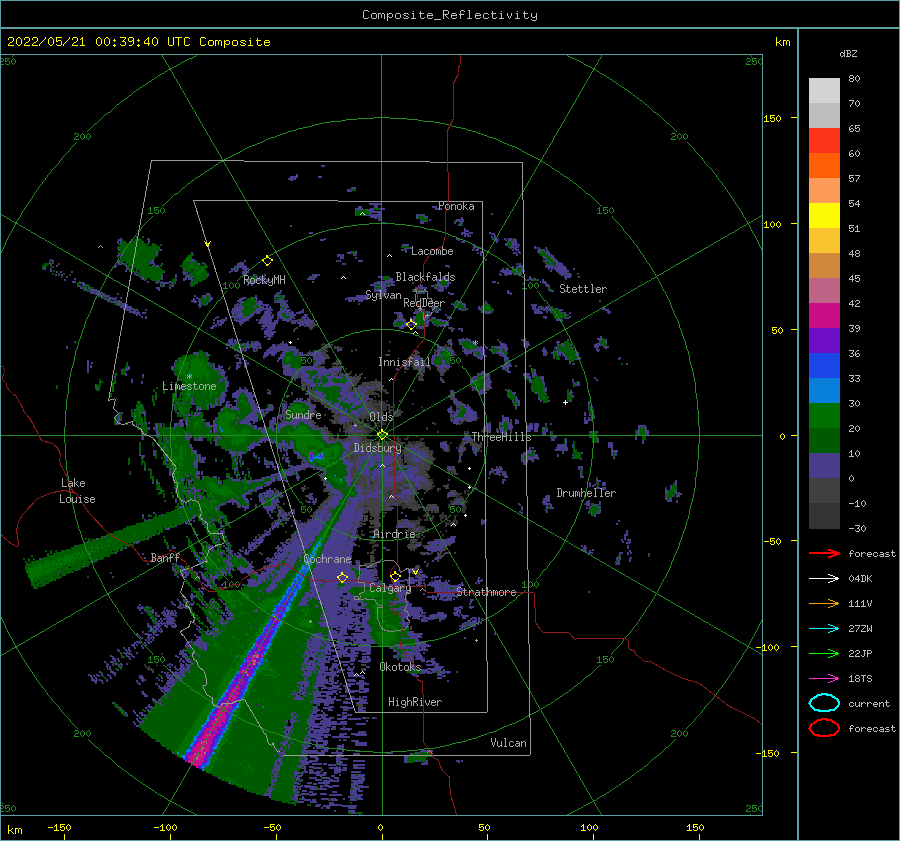Viewport: 900px width, 841px height.
Task: Click the magenta 18TS arrow icon
Action: (824, 679)
